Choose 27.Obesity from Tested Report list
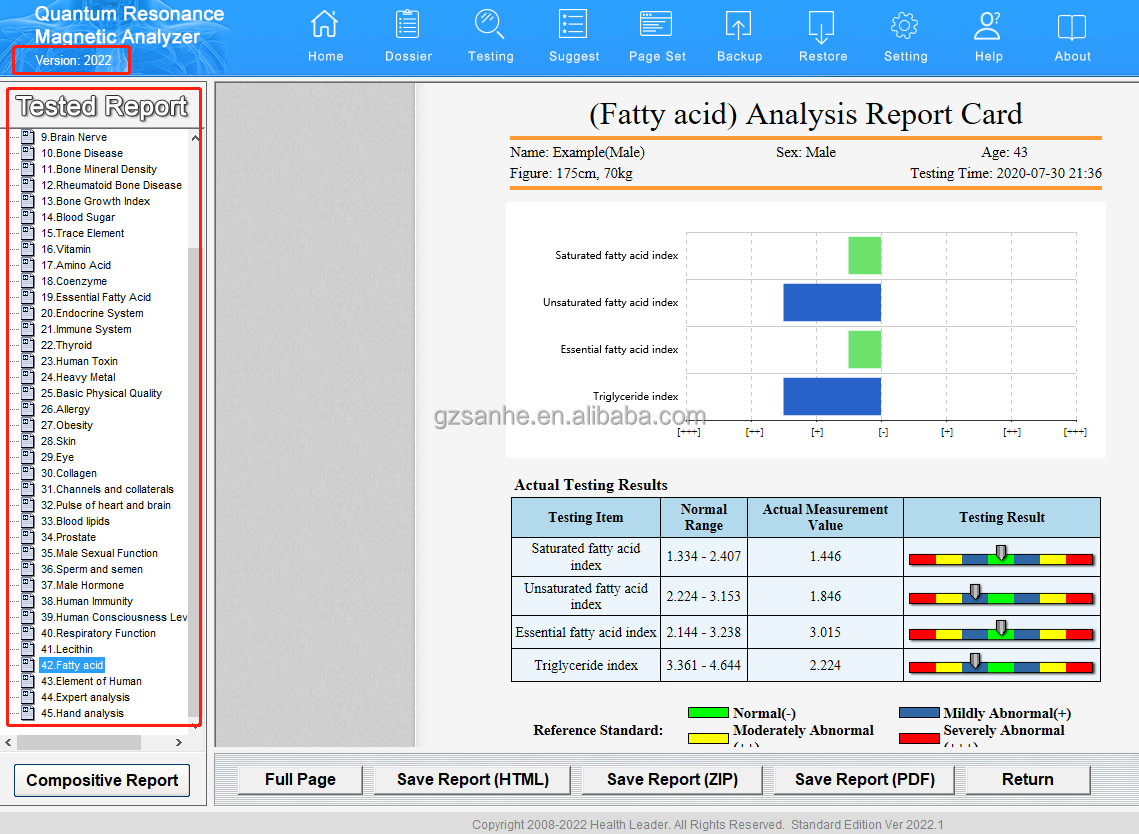This screenshot has height=834, width=1139. [x=67, y=425]
